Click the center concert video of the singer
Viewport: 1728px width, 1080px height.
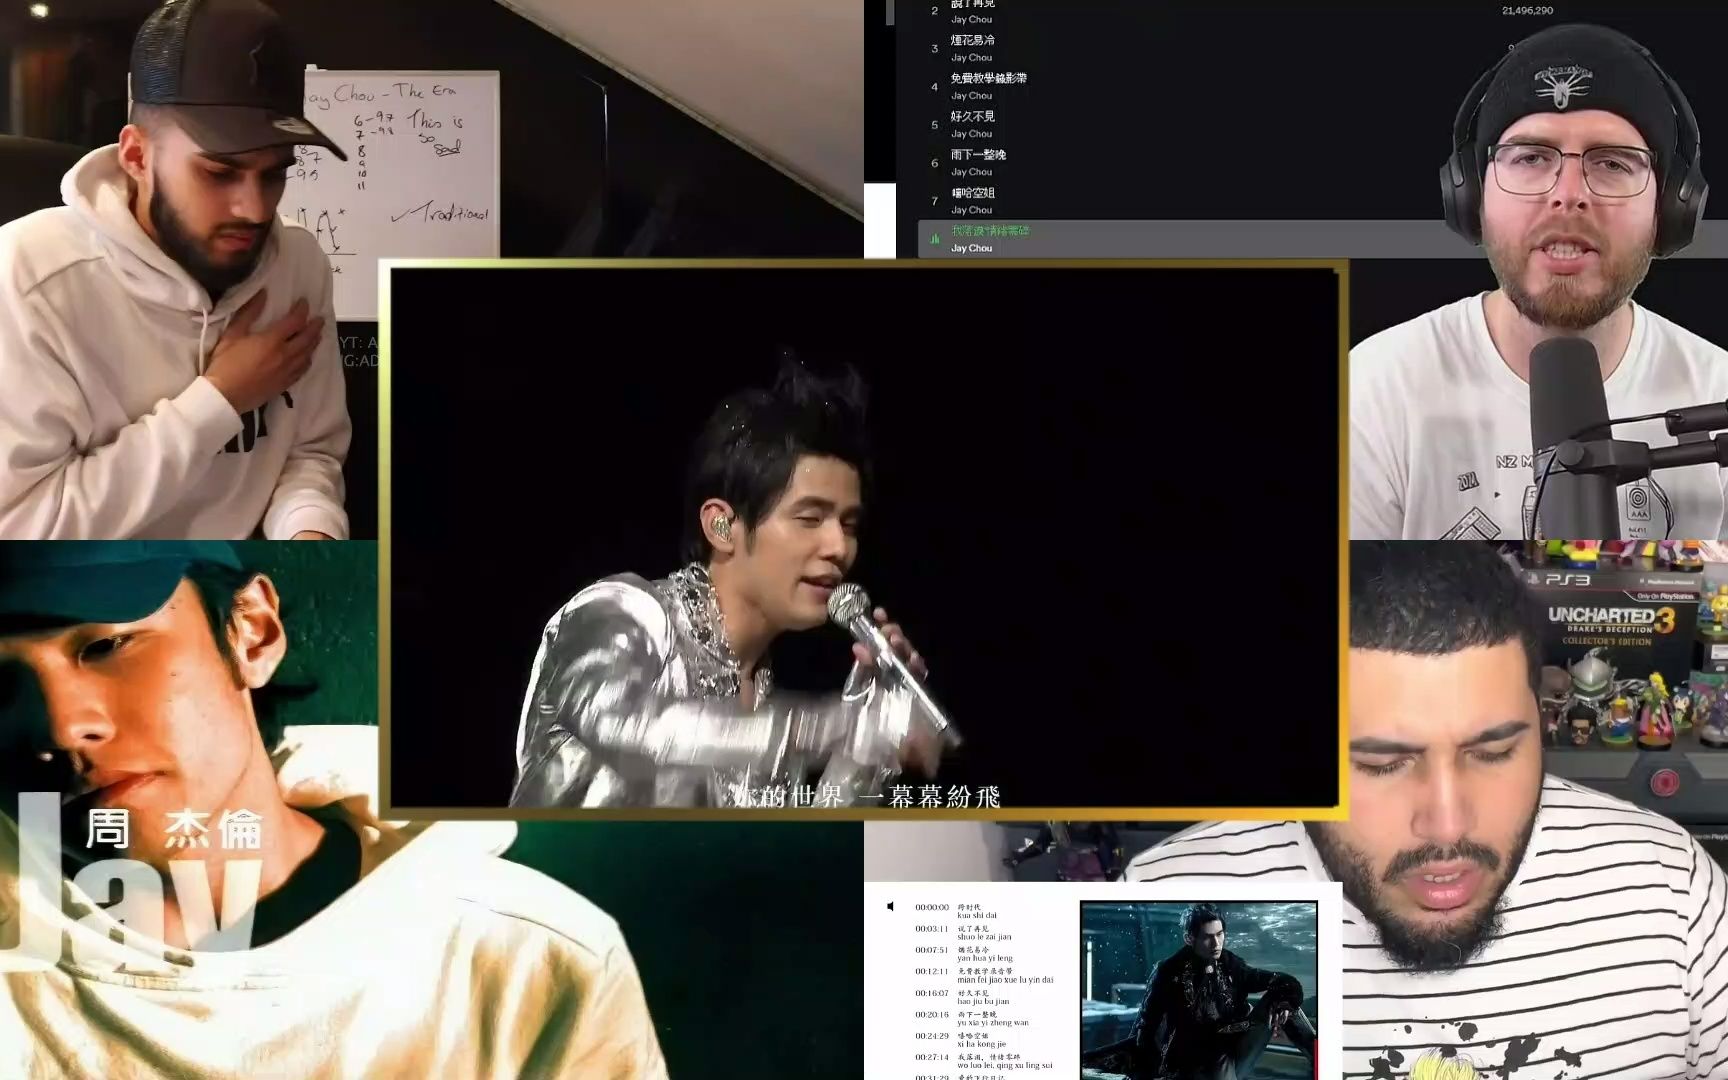(864, 538)
